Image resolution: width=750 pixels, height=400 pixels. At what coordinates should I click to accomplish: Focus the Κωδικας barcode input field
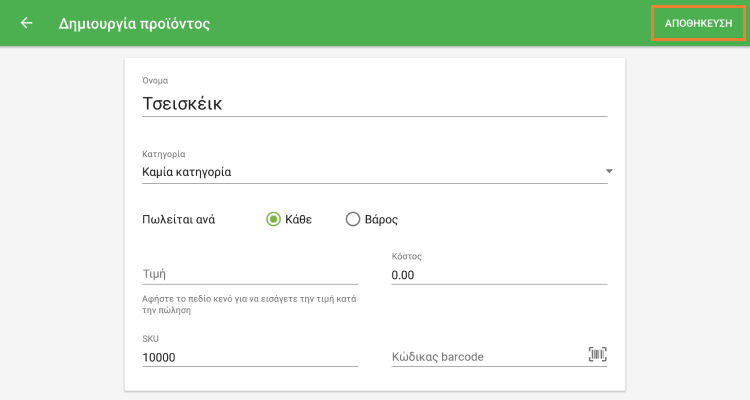click(485, 357)
